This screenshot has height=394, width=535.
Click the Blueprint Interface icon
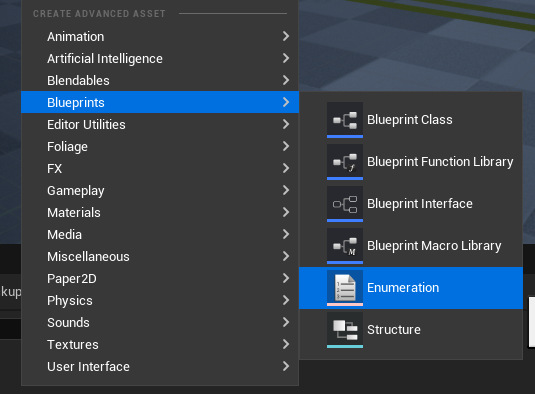[x=345, y=204]
